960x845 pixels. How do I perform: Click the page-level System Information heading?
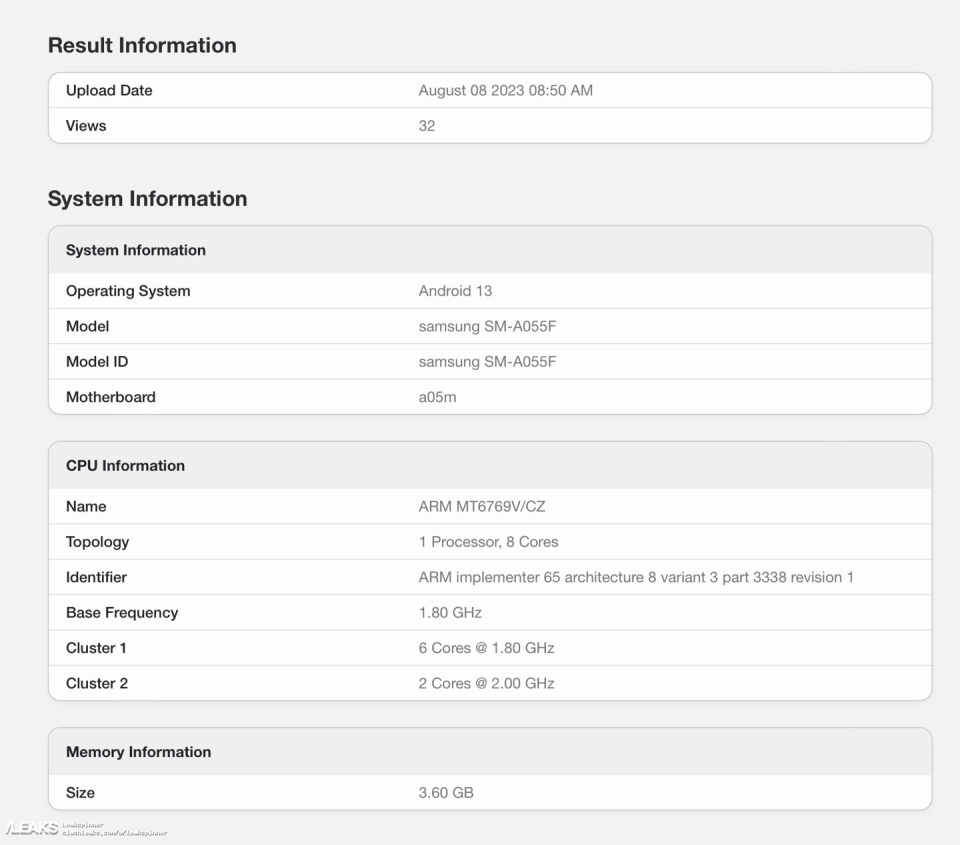tap(147, 198)
